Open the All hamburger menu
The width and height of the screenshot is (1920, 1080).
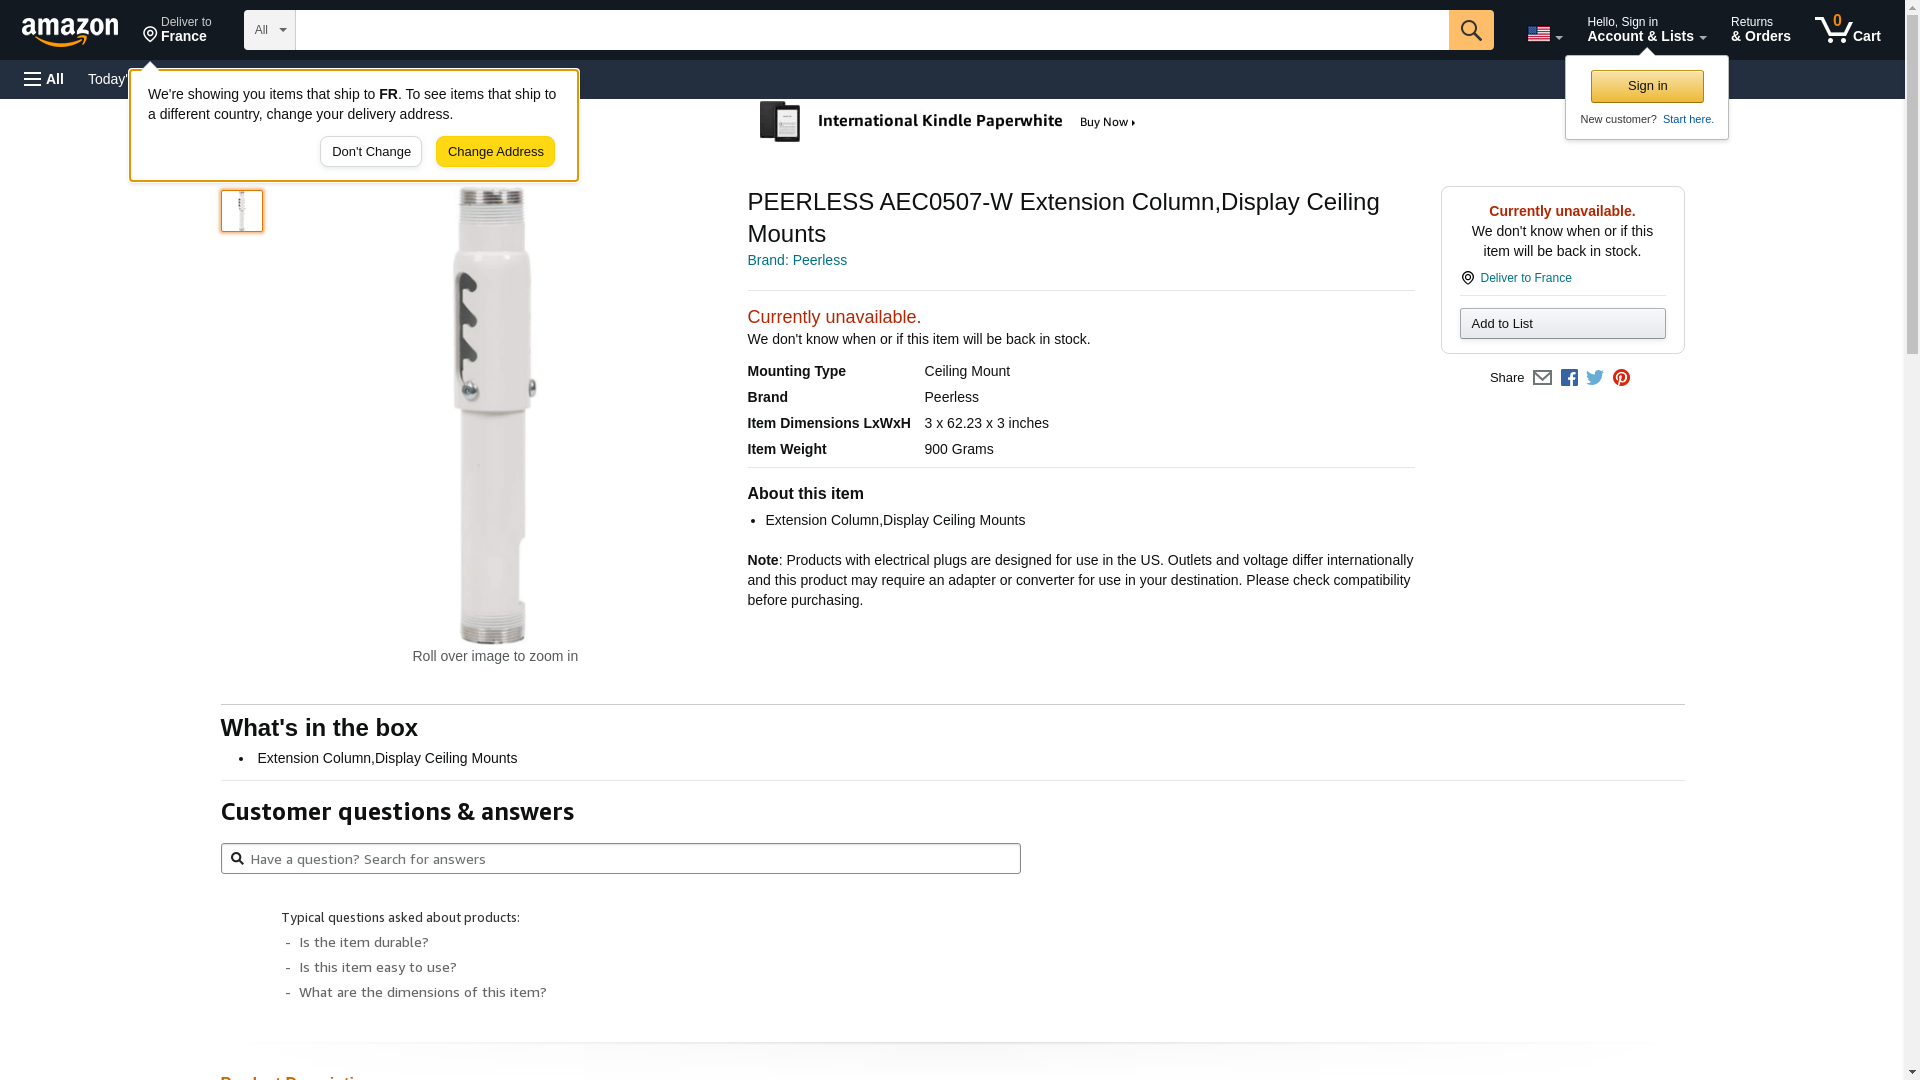pyautogui.click(x=44, y=79)
